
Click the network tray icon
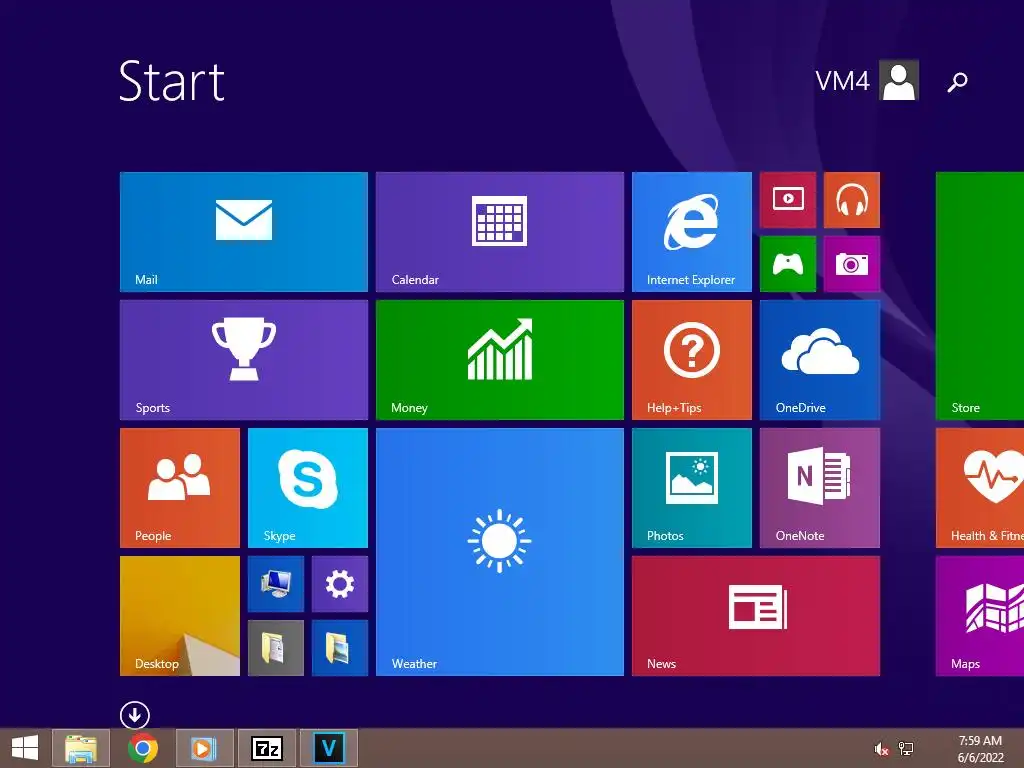[x=906, y=749]
